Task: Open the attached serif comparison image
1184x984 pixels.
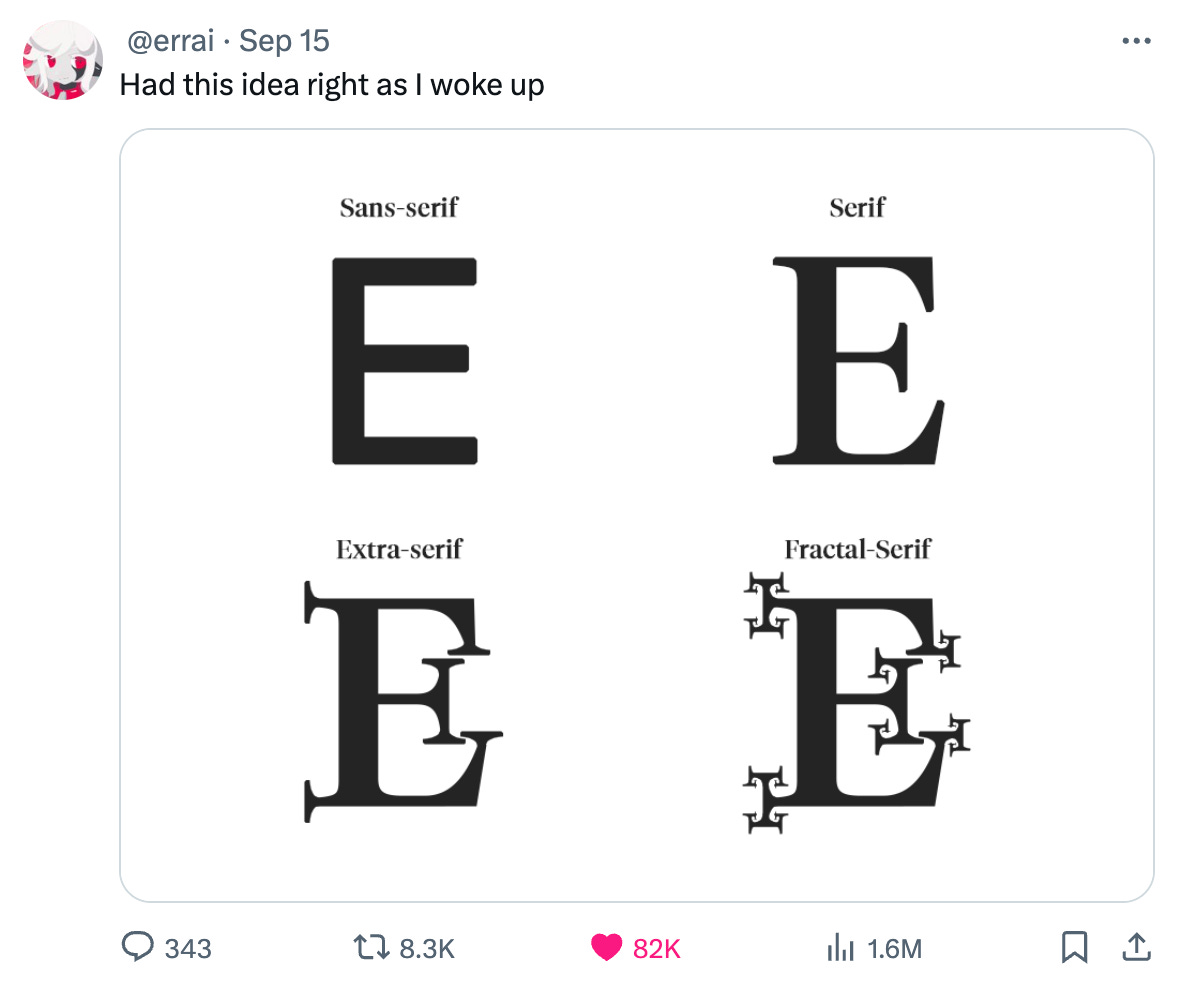Action: 637,515
